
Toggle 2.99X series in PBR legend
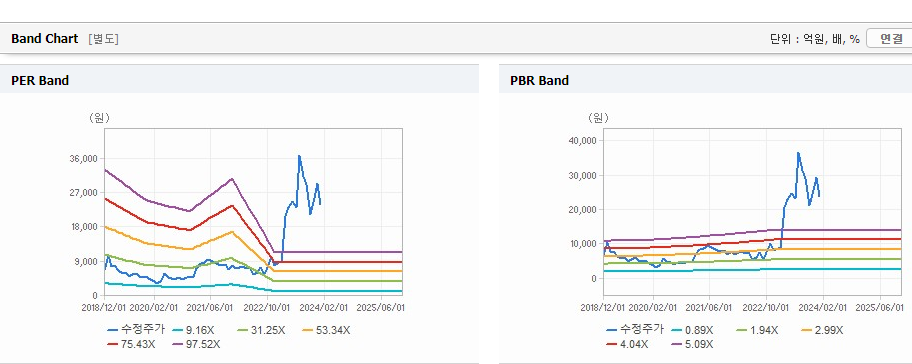click(x=822, y=330)
